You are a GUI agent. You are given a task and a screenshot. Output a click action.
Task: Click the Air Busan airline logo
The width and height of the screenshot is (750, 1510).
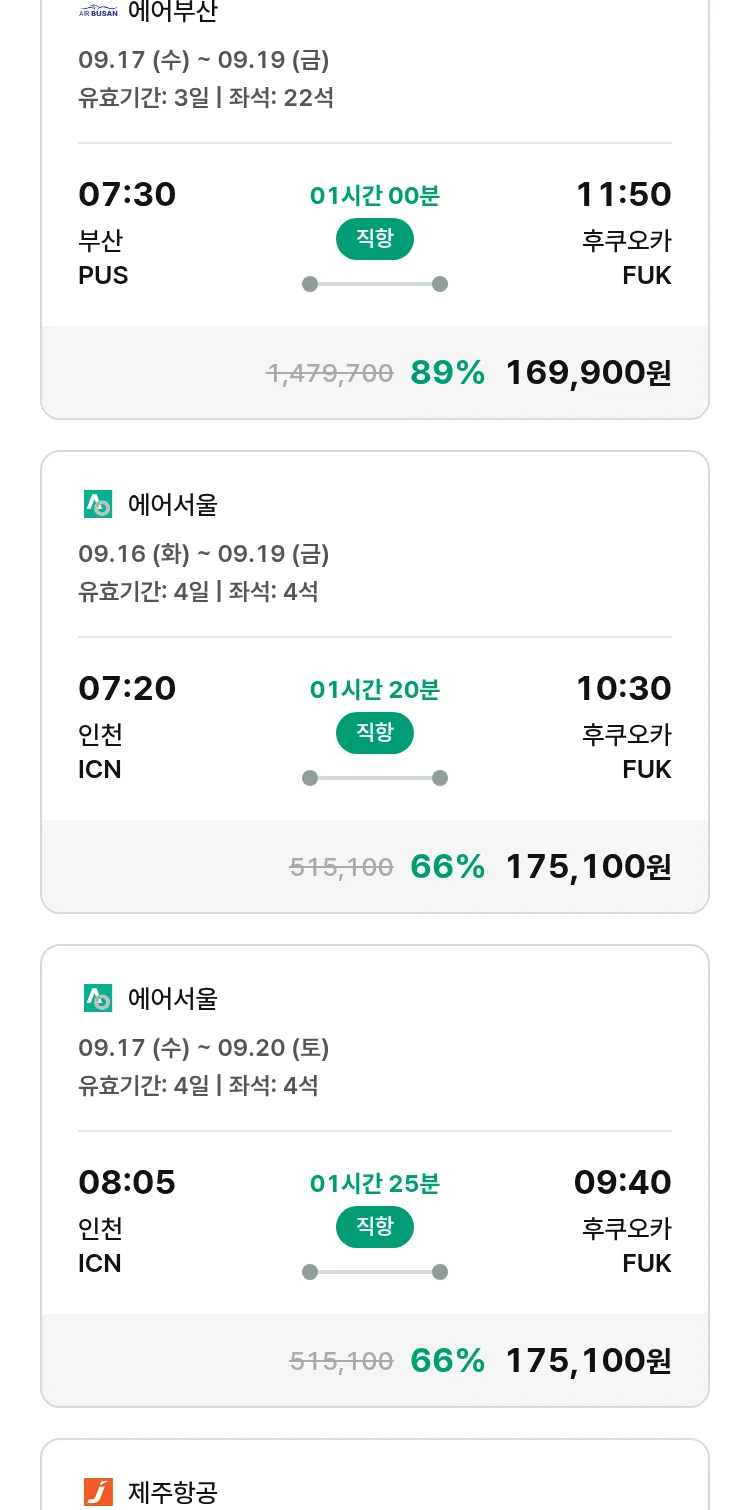point(98,12)
